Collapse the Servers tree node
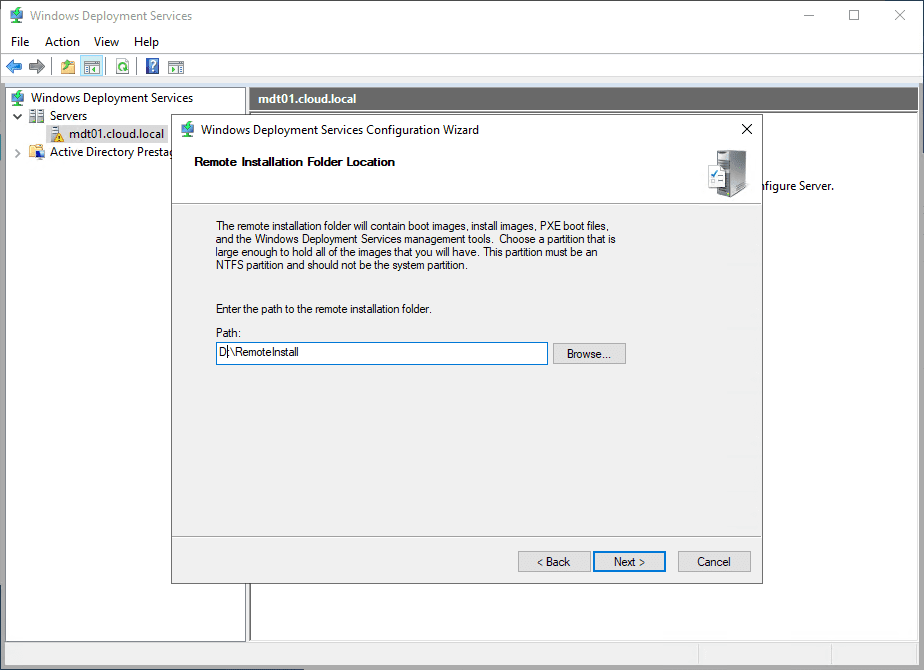The width and height of the screenshot is (924, 670). pyautogui.click(x=18, y=116)
